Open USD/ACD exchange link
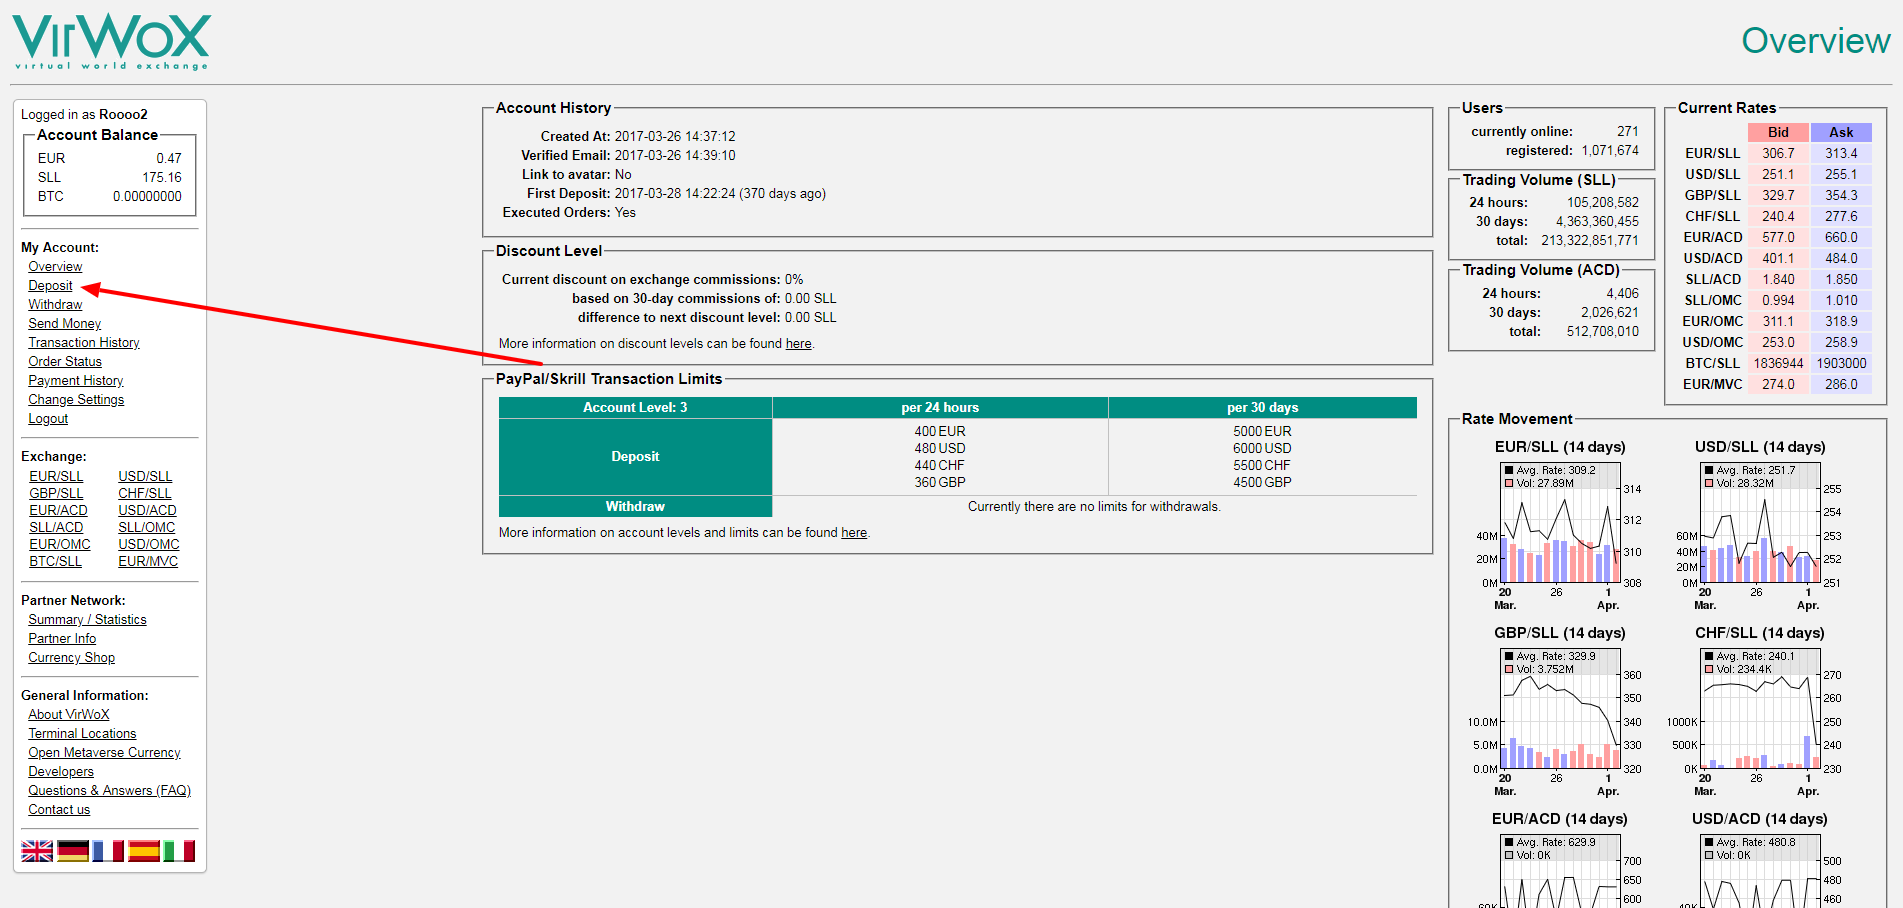 147,511
